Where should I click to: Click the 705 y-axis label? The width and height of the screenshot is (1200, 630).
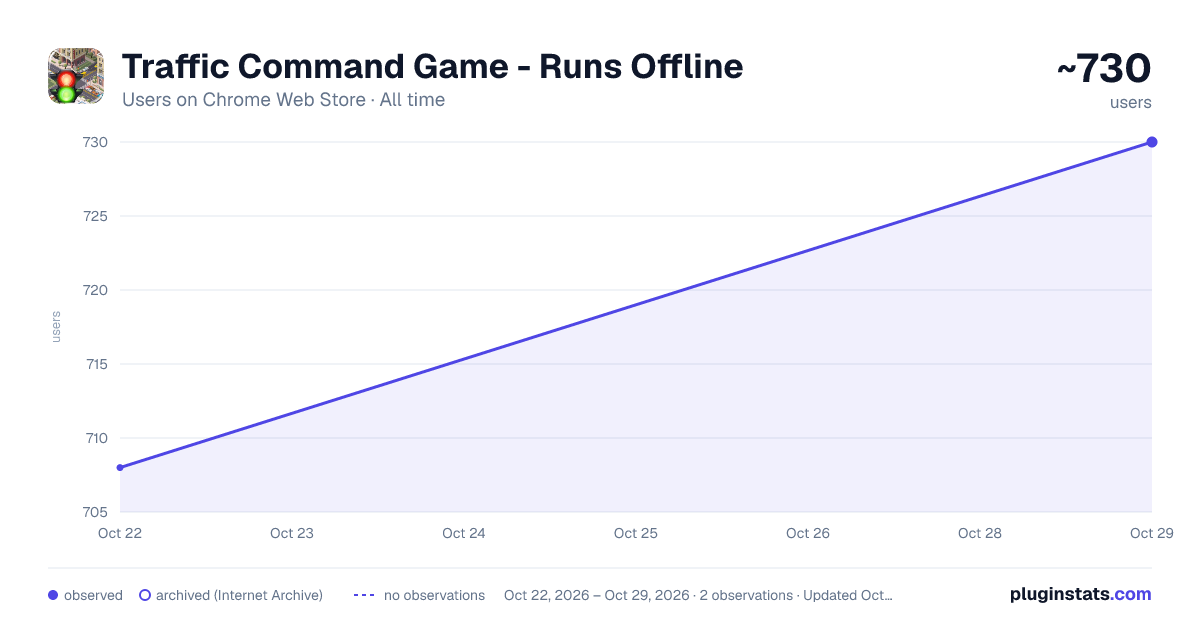[x=96, y=512]
